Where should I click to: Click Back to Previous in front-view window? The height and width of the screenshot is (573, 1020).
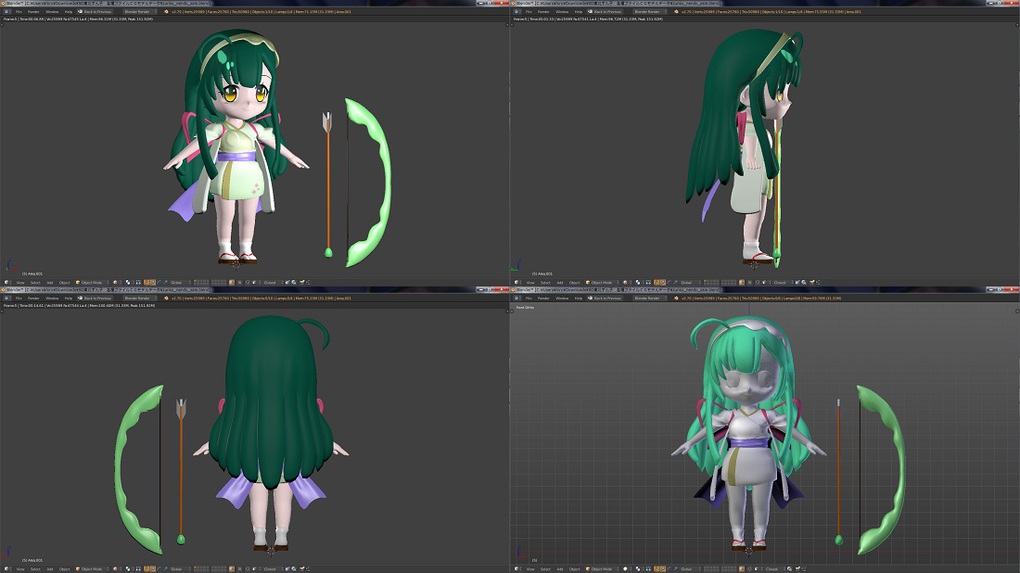tap(96, 12)
